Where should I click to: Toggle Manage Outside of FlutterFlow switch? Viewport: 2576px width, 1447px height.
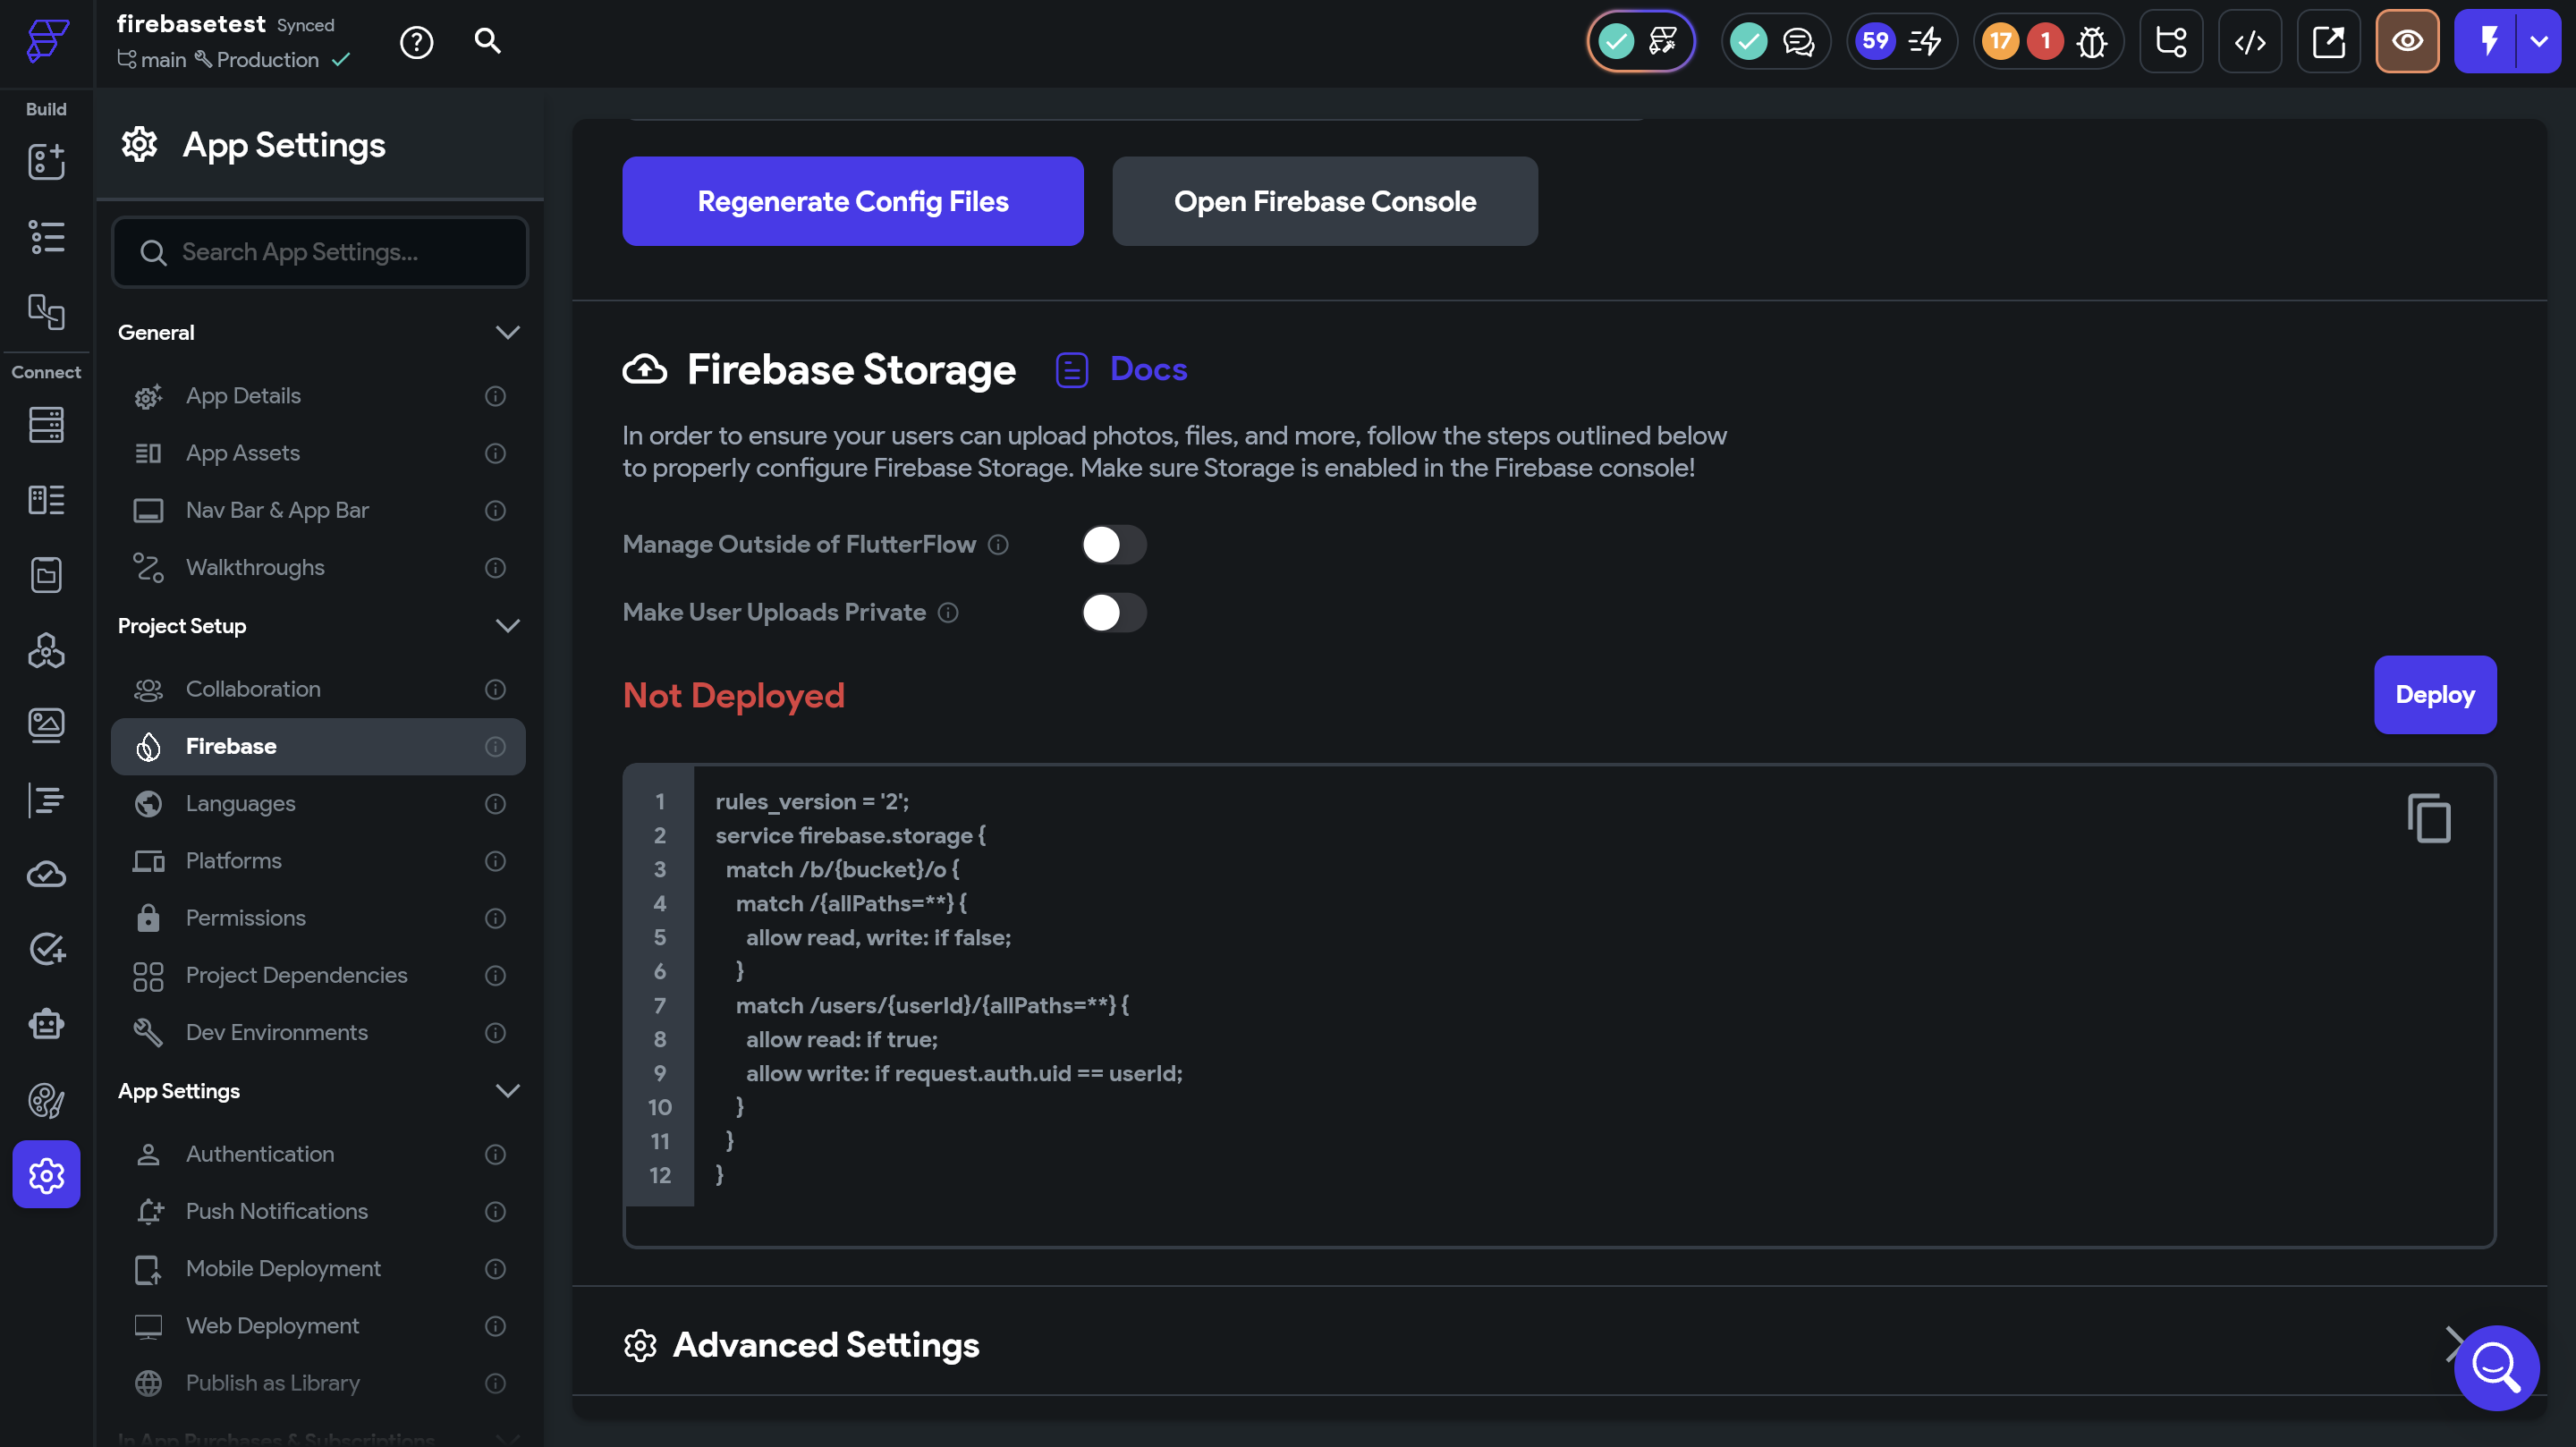click(1113, 544)
